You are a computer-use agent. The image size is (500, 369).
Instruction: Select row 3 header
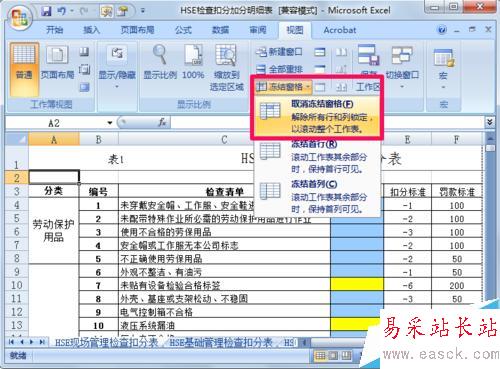click(17, 191)
